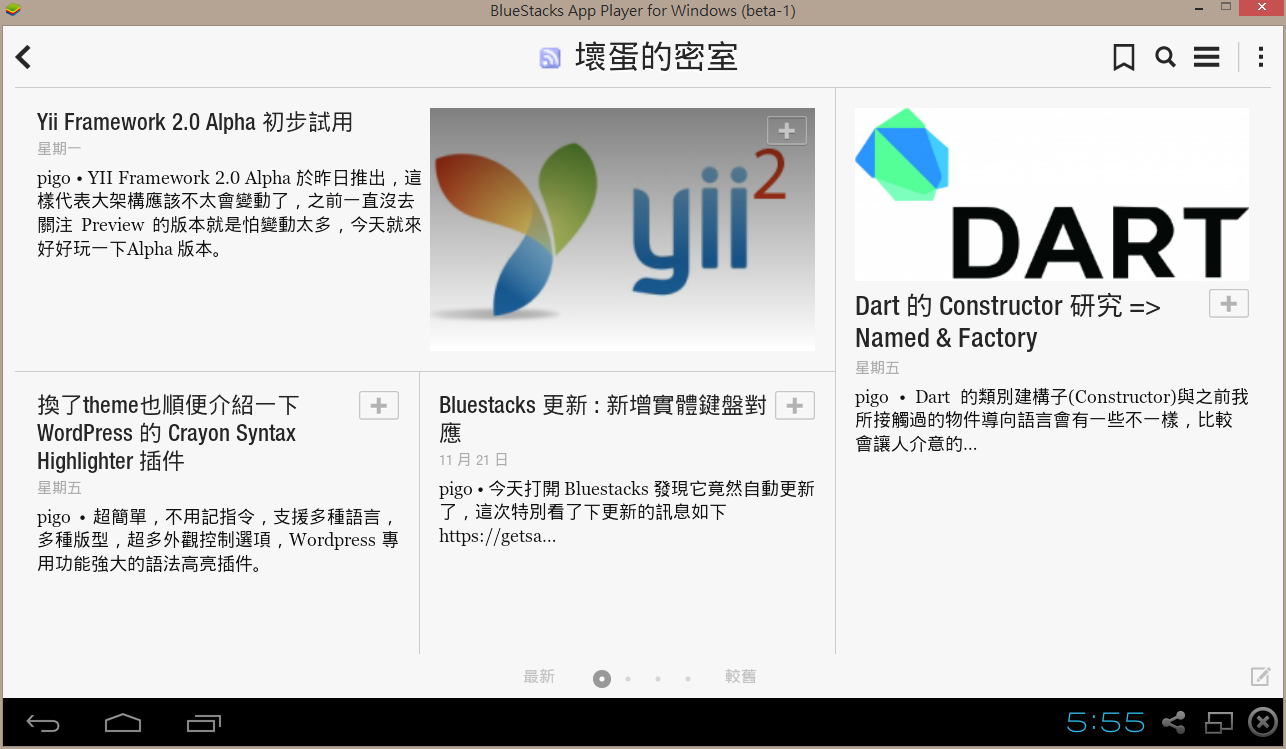Open search with the magnifier icon
Image resolution: width=1286 pixels, height=749 pixels.
[x=1165, y=57]
